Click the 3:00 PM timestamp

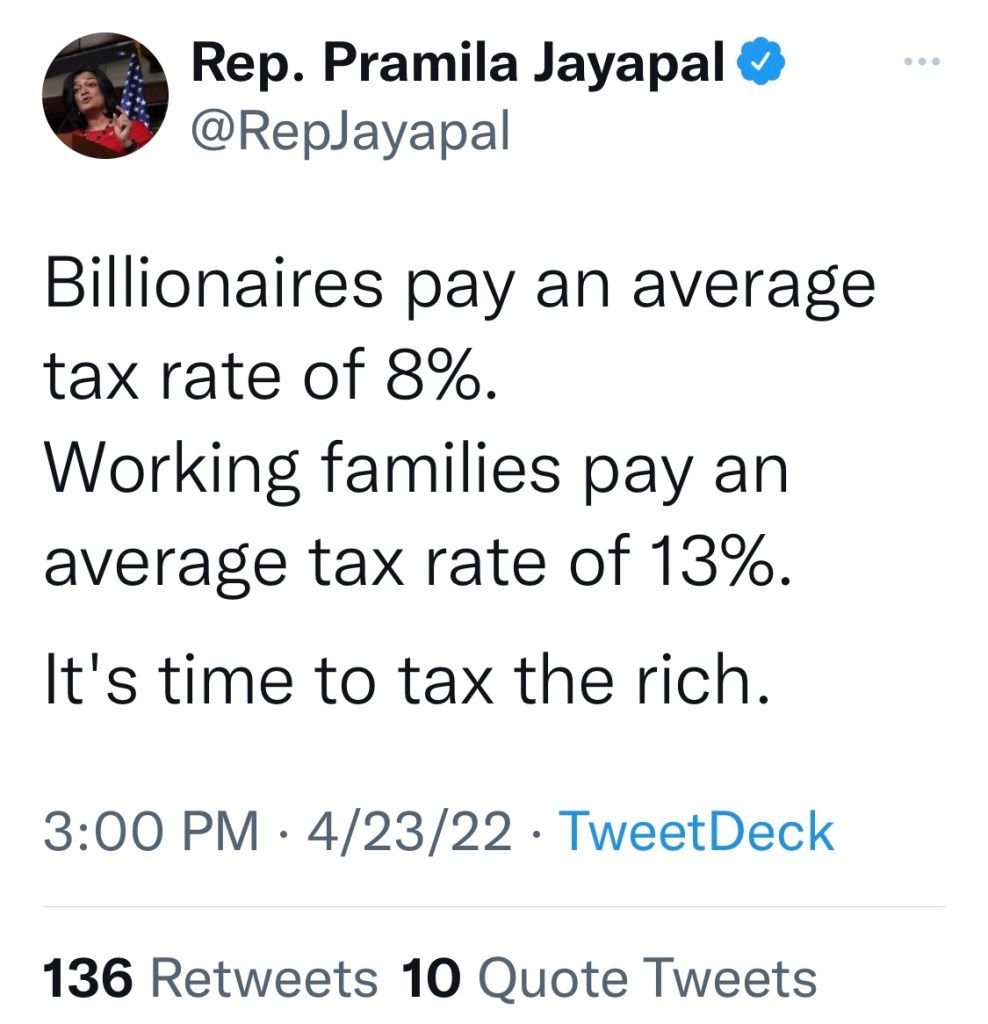[150, 832]
